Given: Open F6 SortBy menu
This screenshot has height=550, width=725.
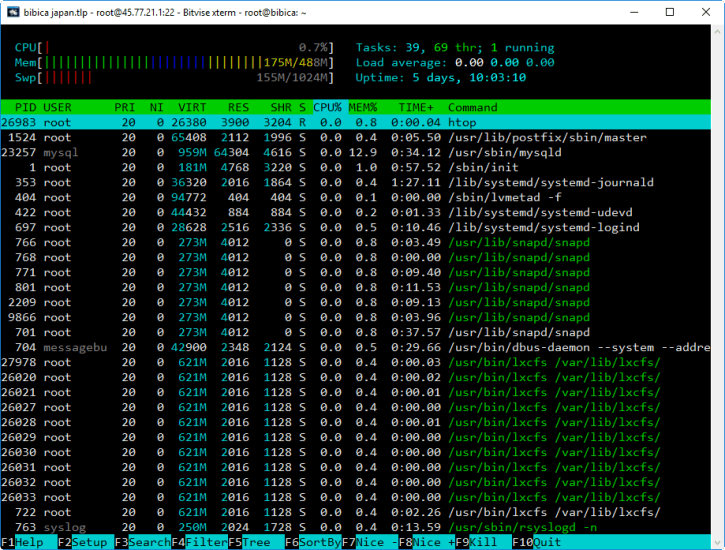Looking at the screenshot, I should tap(312, 542).
